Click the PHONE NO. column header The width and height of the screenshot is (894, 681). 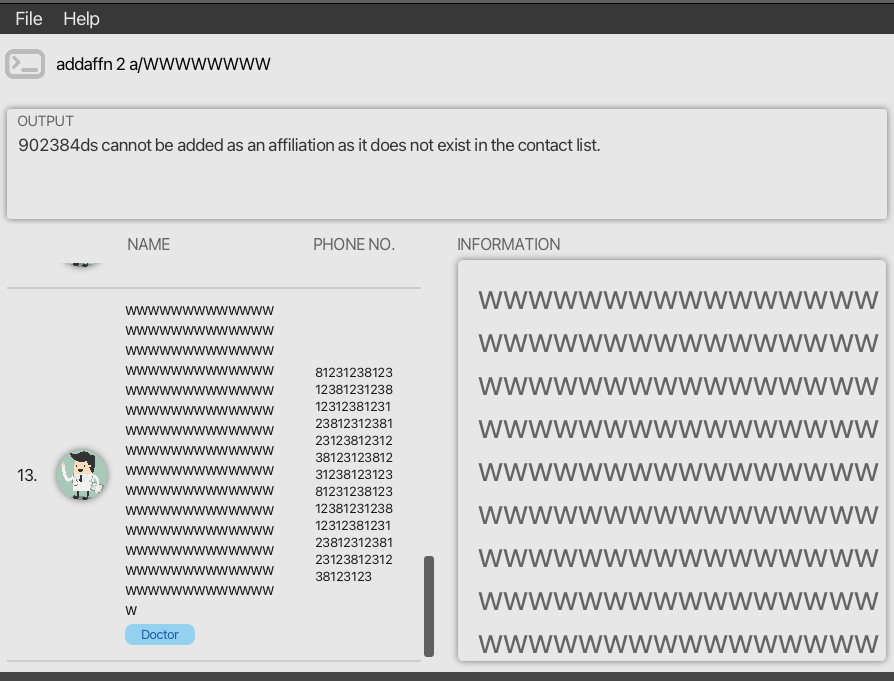353,245
